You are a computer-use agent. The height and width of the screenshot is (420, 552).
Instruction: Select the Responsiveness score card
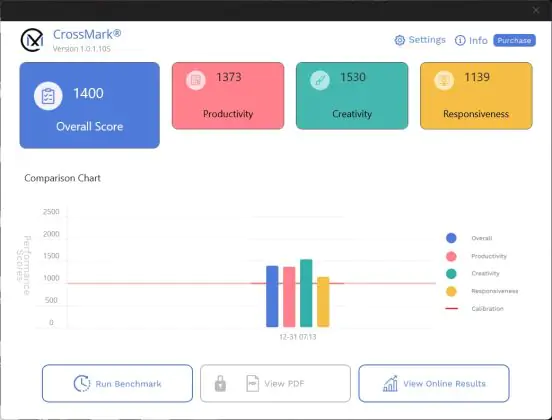476,96
